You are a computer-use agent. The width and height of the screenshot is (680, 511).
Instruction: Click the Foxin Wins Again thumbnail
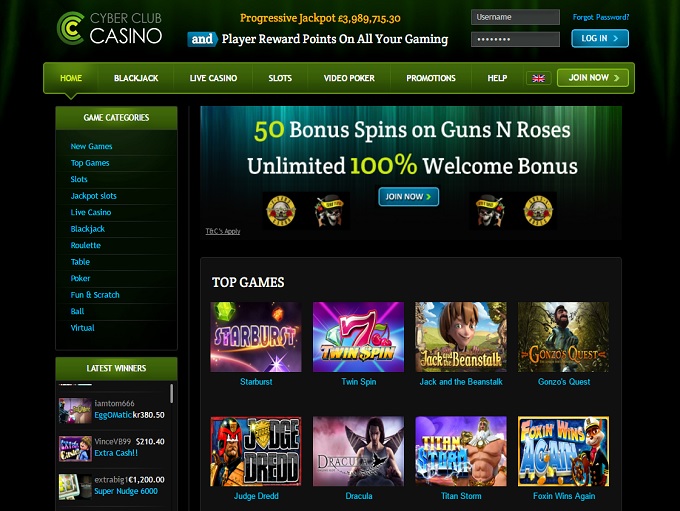pyautogui.click(x=563, y=451)
